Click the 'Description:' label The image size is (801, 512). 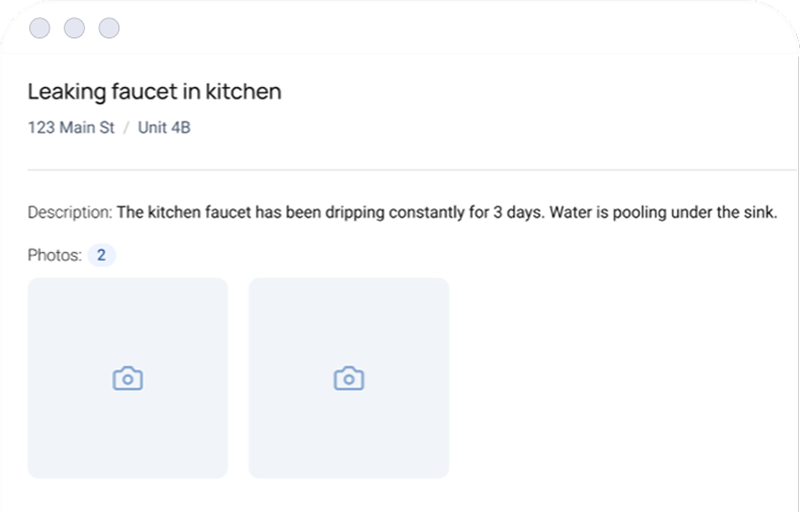pos(69,213)
